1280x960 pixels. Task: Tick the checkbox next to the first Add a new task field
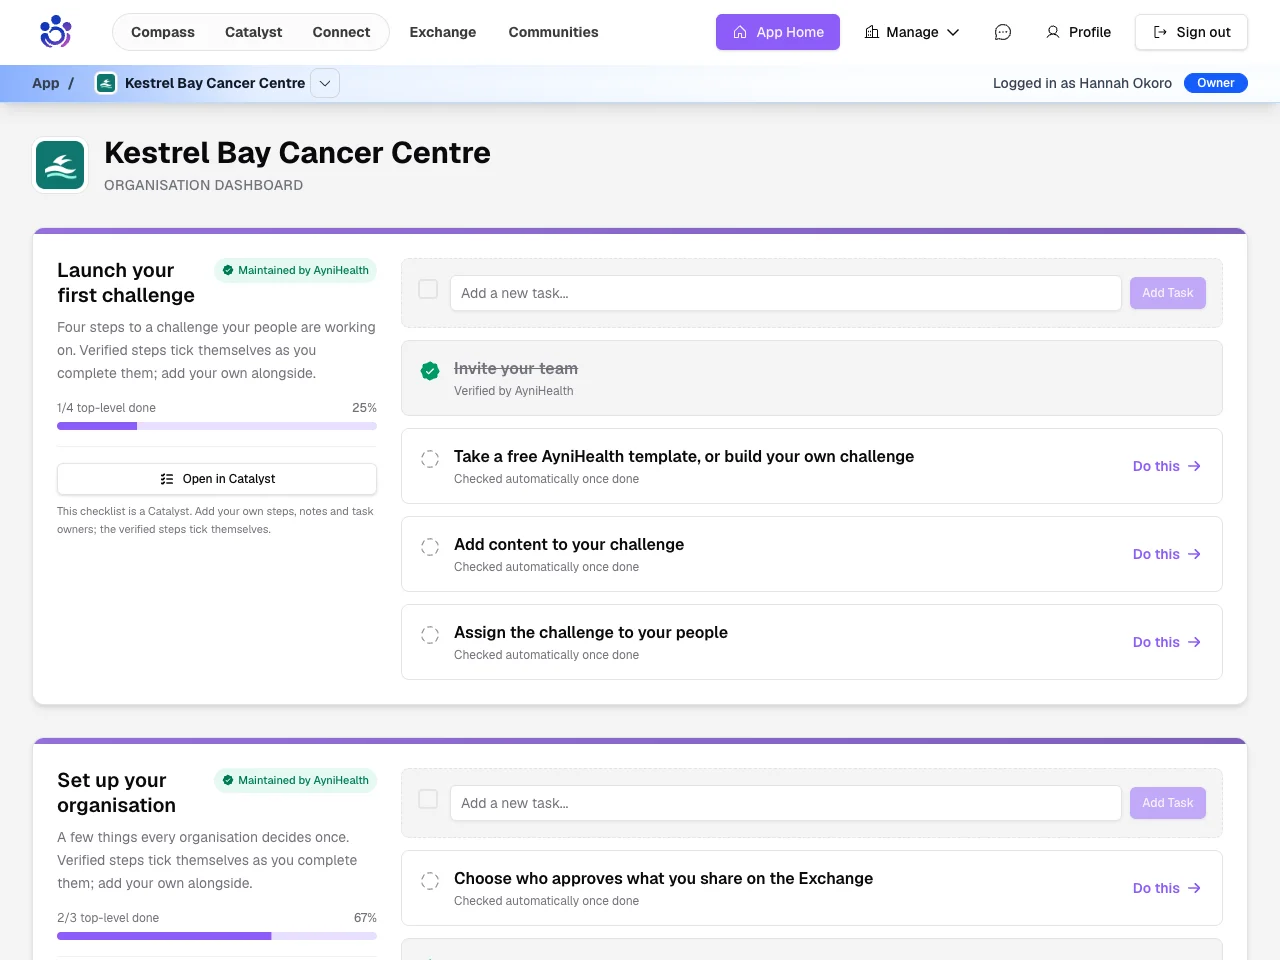pos(428,289)
